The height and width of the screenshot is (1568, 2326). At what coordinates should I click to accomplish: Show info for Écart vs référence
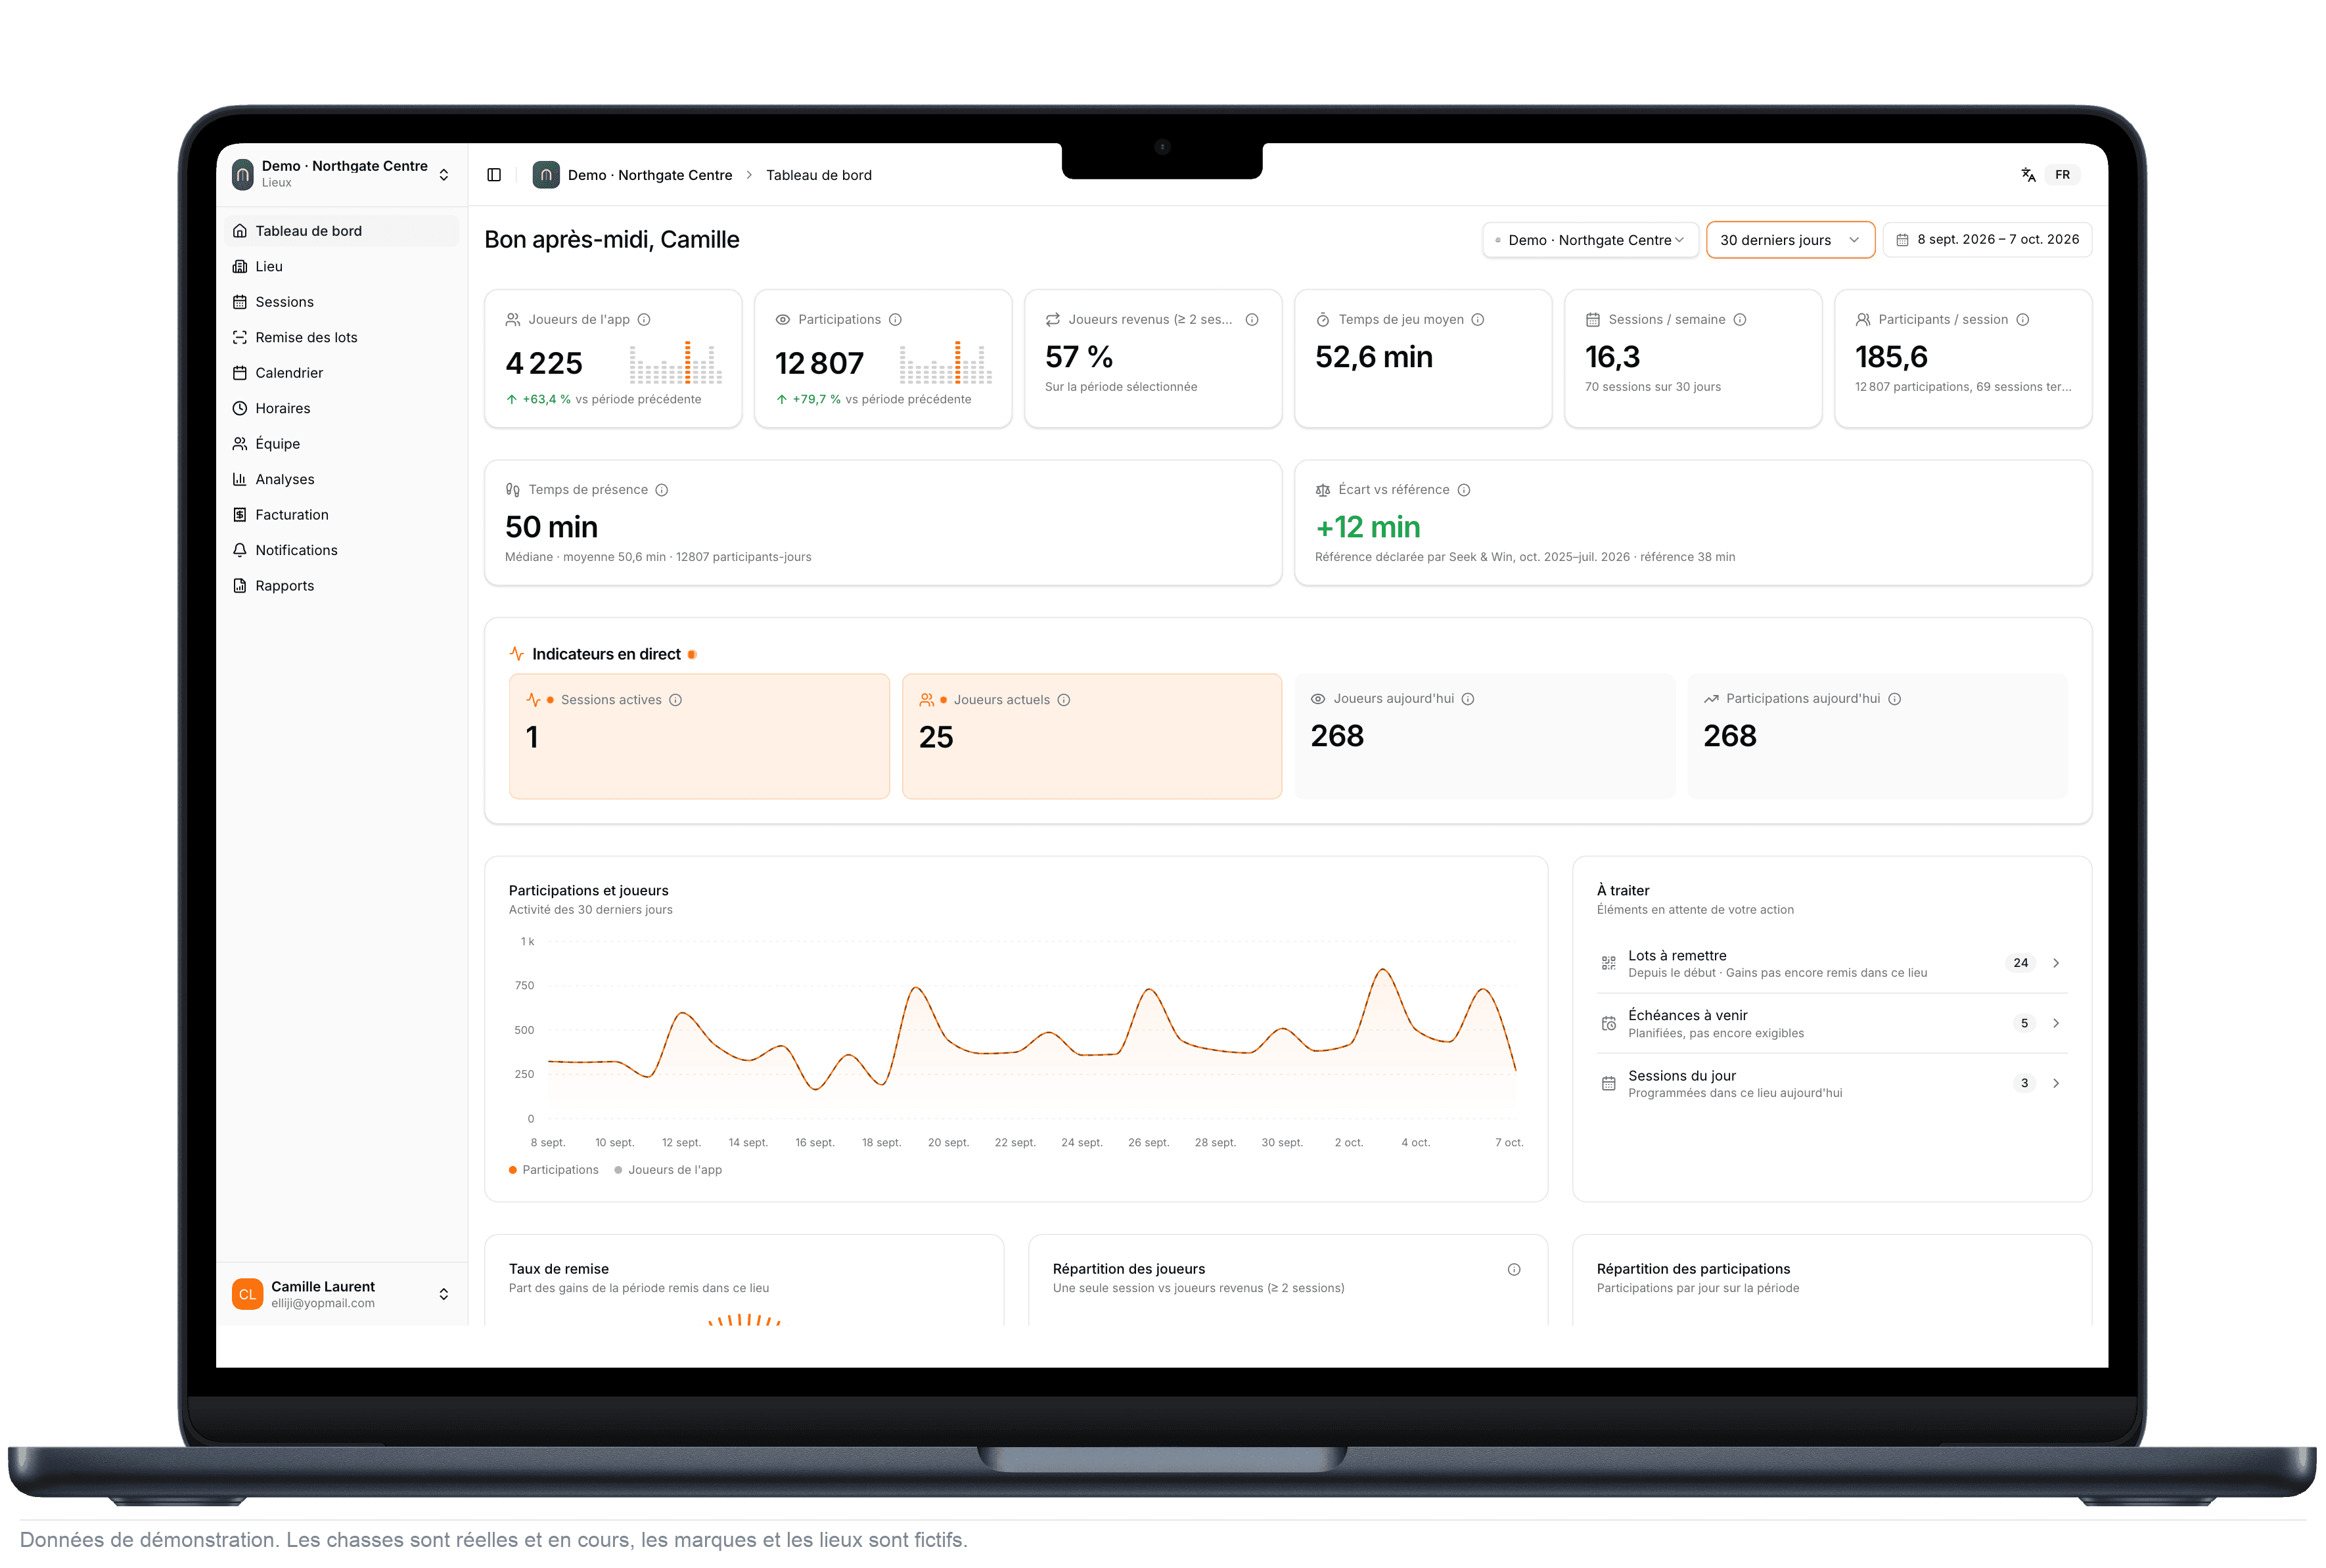pos(1463,490)
